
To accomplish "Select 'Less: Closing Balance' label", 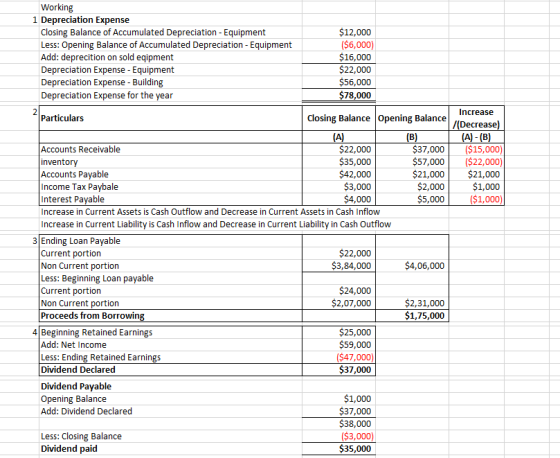I will (x=81, y=437).
